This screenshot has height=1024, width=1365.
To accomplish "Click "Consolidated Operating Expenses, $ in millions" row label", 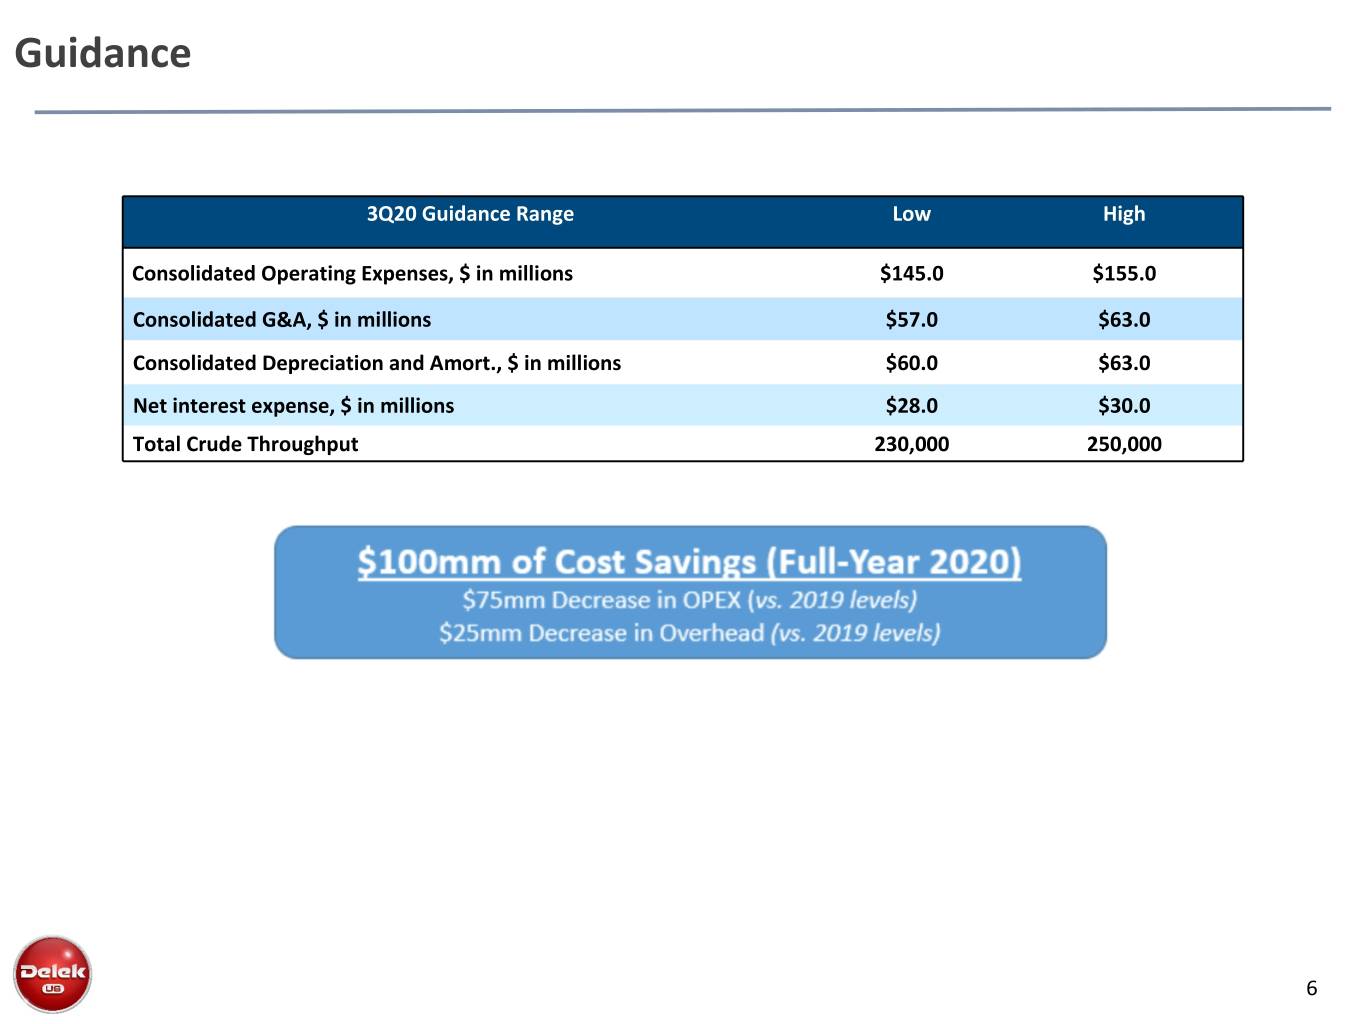I will [x=353, y=274].
